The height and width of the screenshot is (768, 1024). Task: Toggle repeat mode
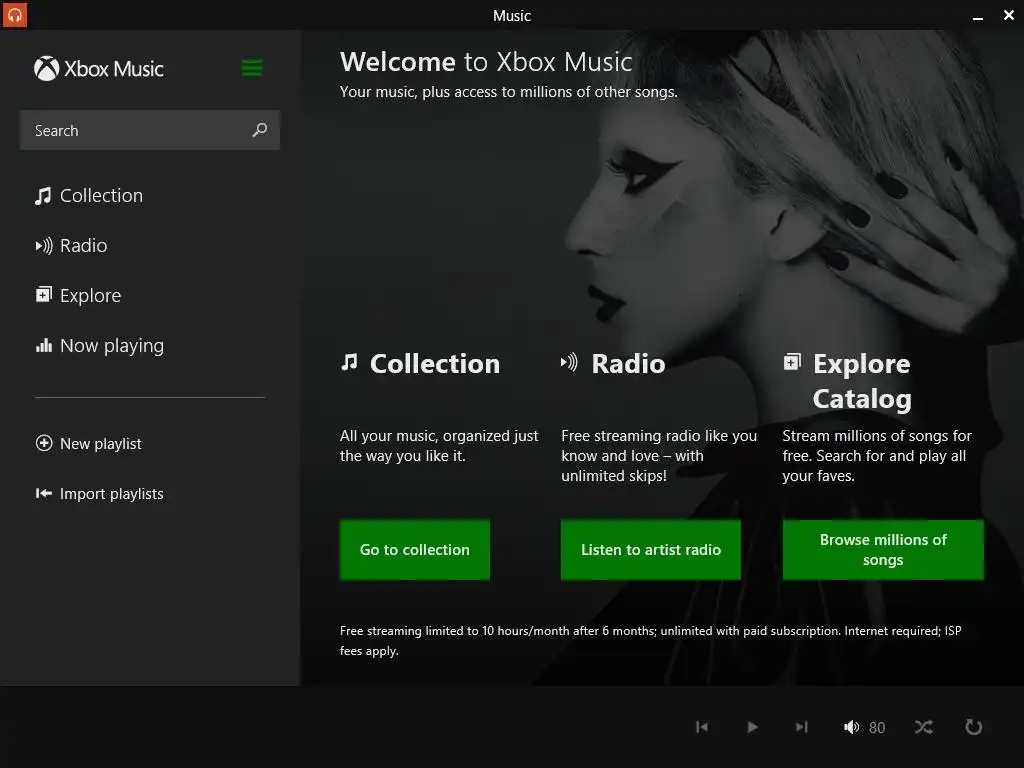click(x=974, y=727)
